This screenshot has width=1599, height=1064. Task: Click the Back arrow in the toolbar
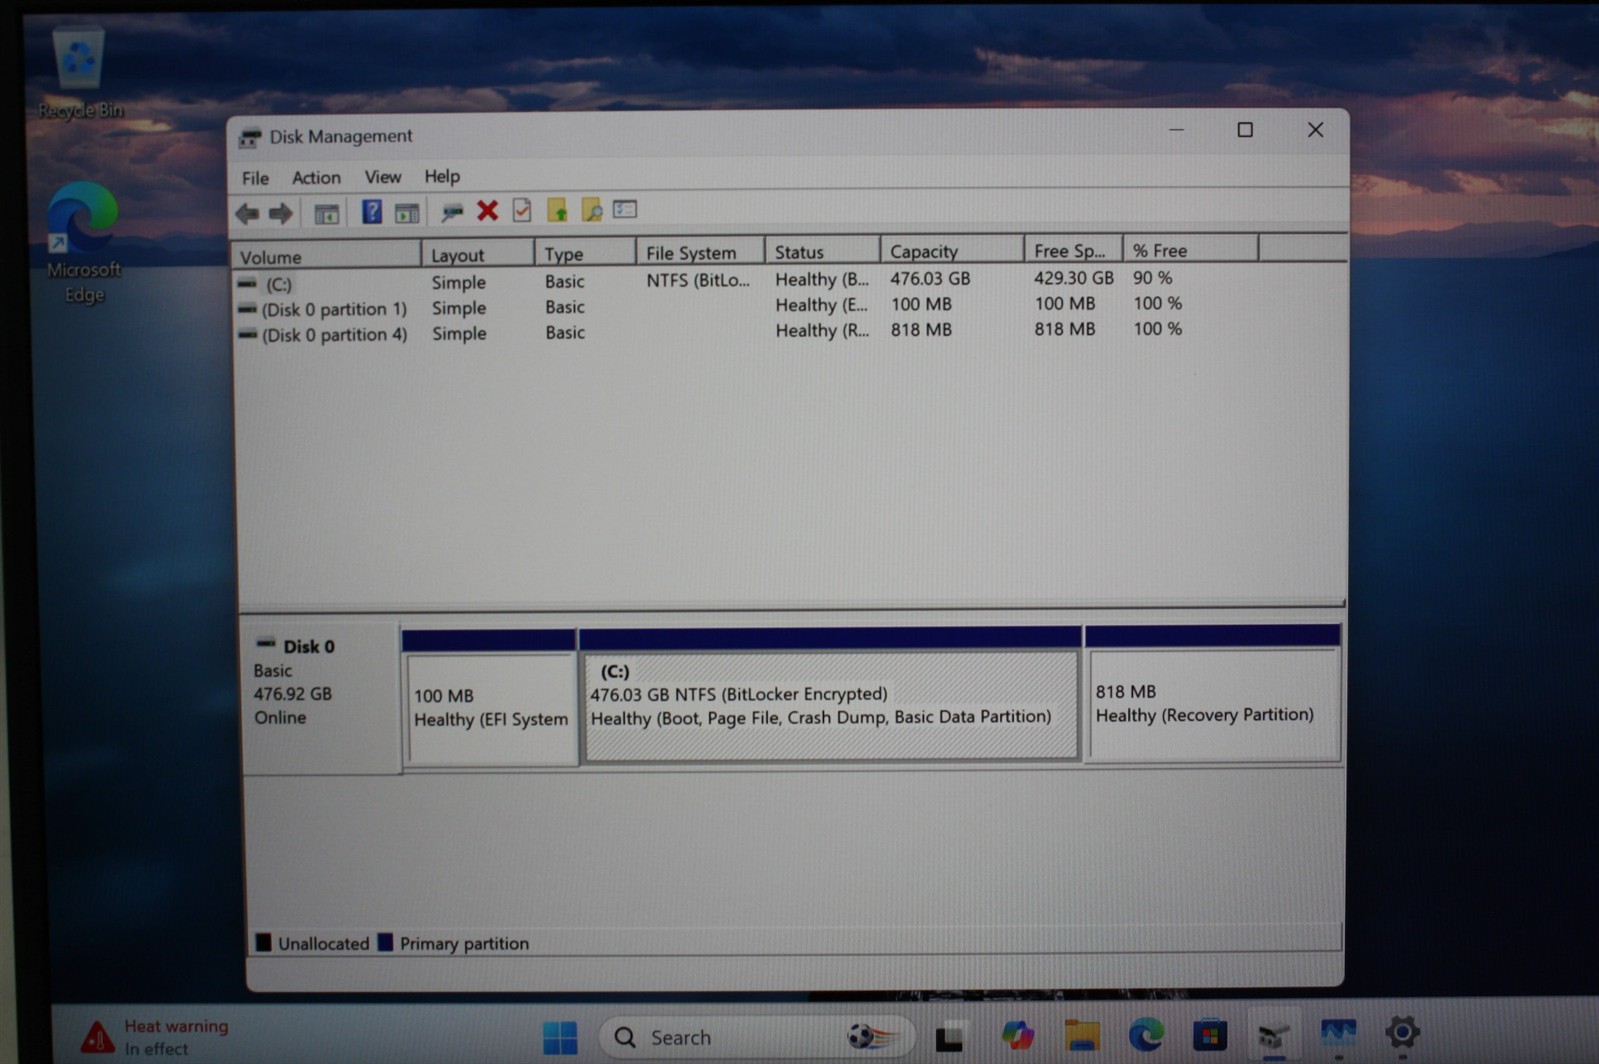(247, 212)
